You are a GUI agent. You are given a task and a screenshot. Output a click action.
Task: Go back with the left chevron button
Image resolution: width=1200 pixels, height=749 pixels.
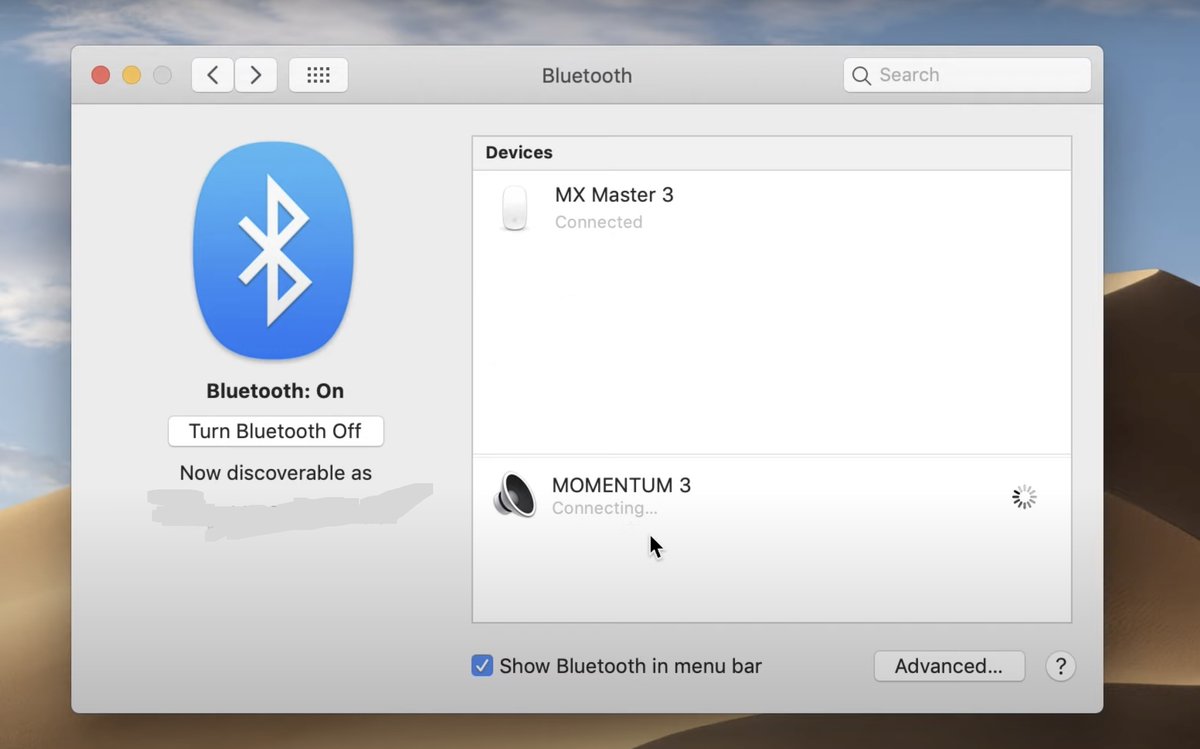(213, 75)
